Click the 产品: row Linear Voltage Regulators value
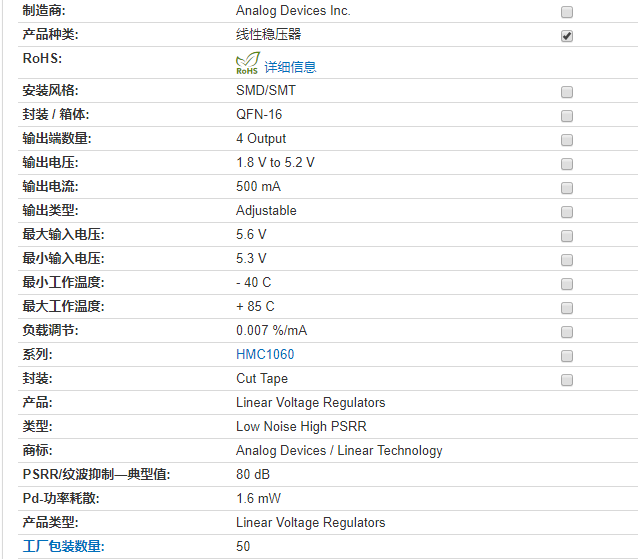The width and height of the screenshot is (639, 559). [x=311, y=403]
